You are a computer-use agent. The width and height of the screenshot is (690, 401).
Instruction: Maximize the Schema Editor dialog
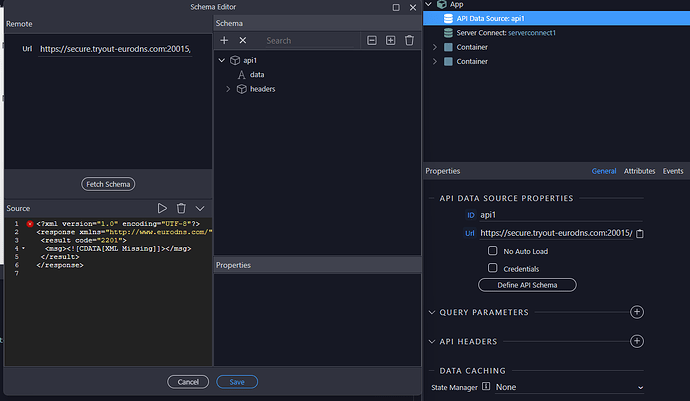coord(396,7)
